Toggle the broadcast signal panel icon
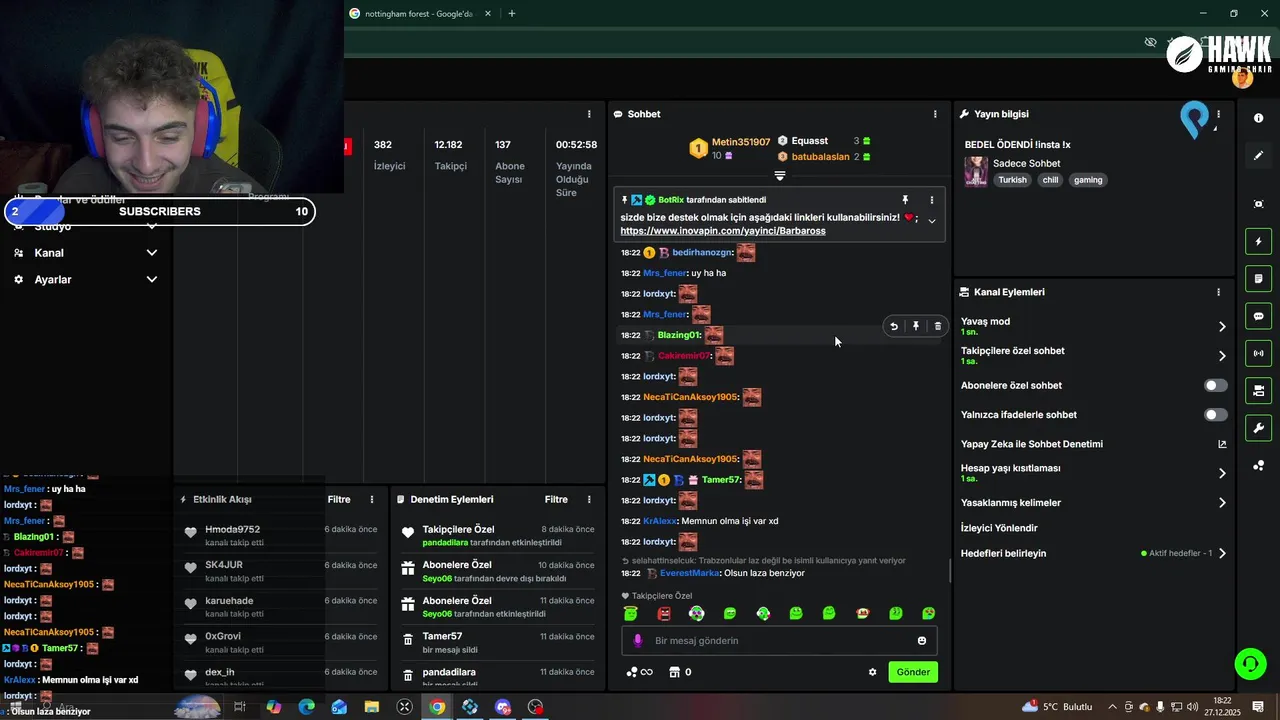Viewport: 1280px width, 720px height. [x=1258, y=353]
